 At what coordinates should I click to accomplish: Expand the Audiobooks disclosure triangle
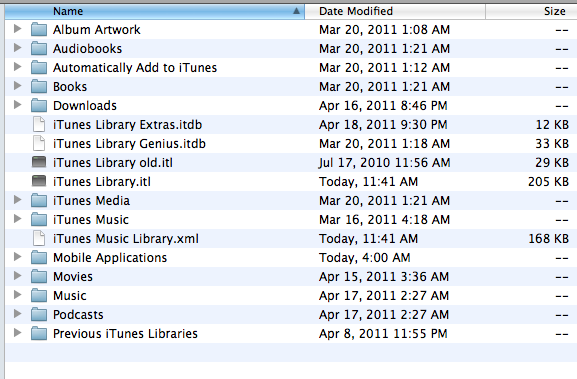click(x=17, y=48)
